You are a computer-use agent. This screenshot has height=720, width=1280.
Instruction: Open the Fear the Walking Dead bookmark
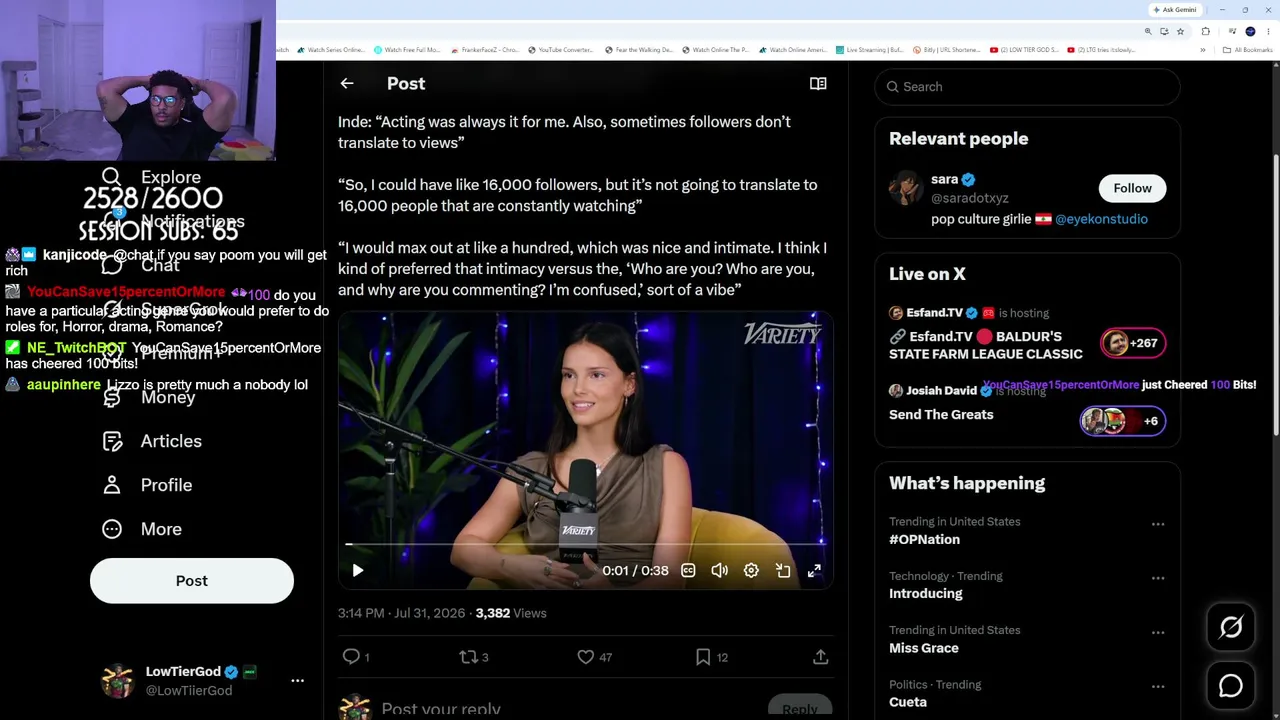639,50
